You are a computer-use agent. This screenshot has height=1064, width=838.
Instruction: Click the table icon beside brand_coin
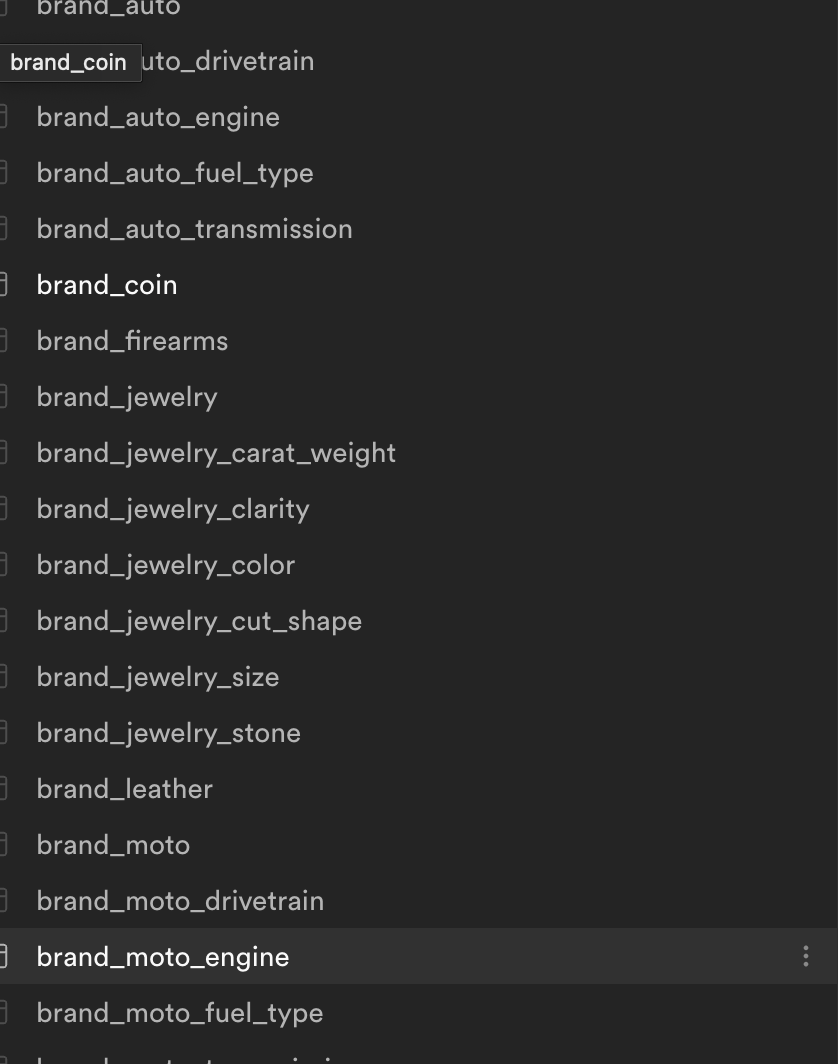(x=4, y=285)
